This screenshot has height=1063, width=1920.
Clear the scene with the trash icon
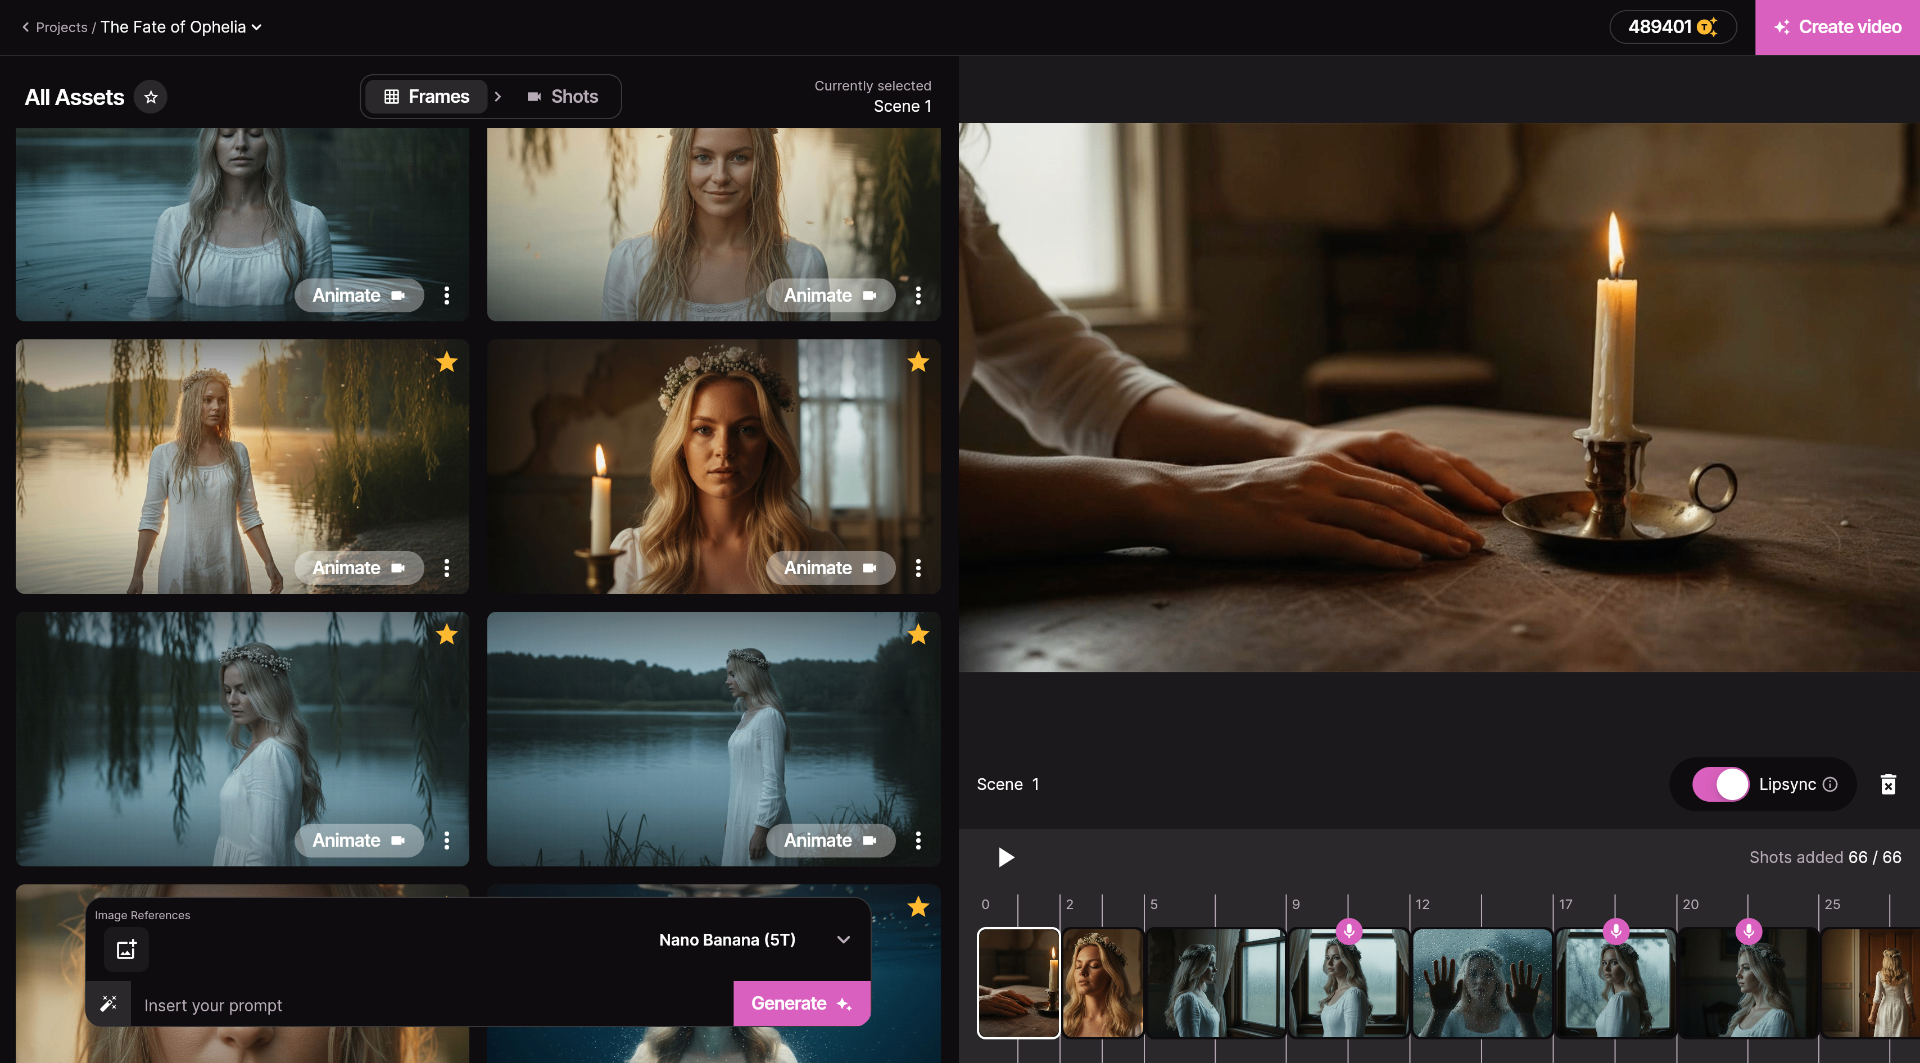tap(1889, 784)
